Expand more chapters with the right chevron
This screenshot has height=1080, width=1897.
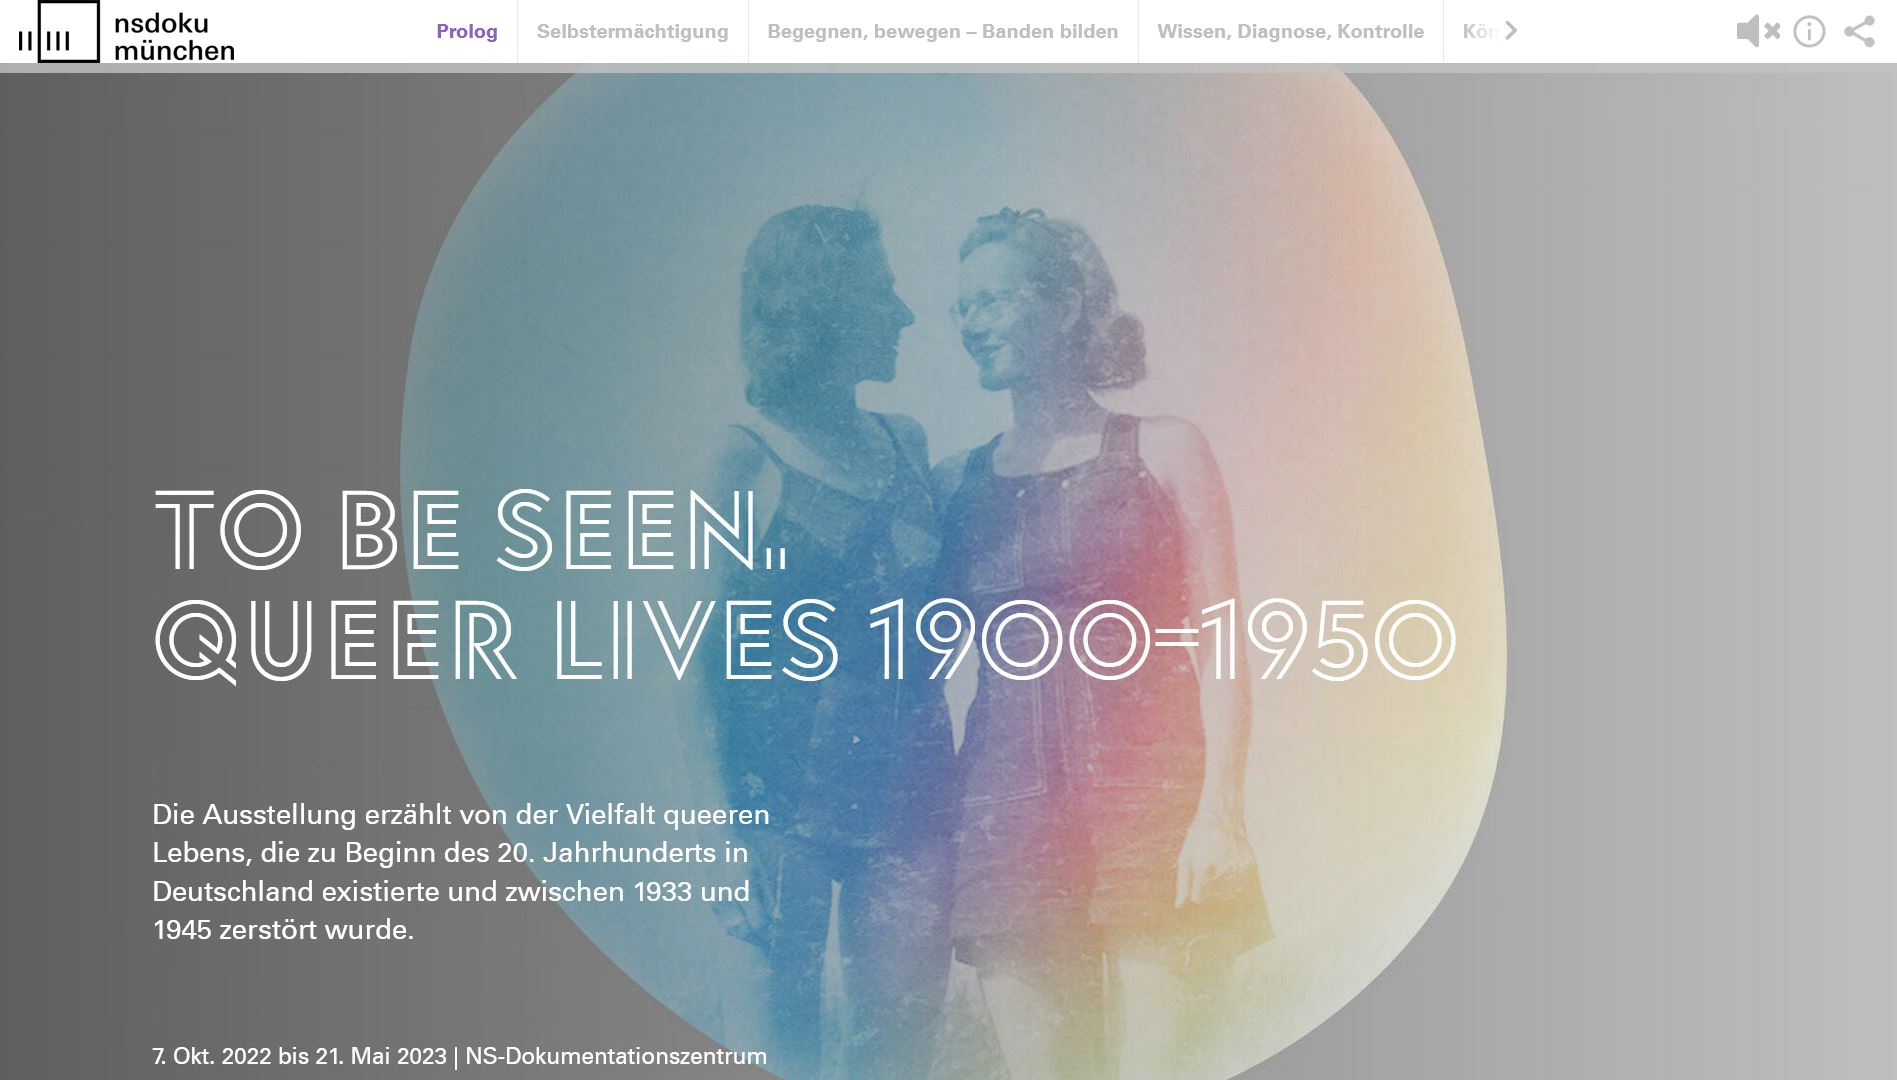pyautogui.click(x=1511, y=31)
